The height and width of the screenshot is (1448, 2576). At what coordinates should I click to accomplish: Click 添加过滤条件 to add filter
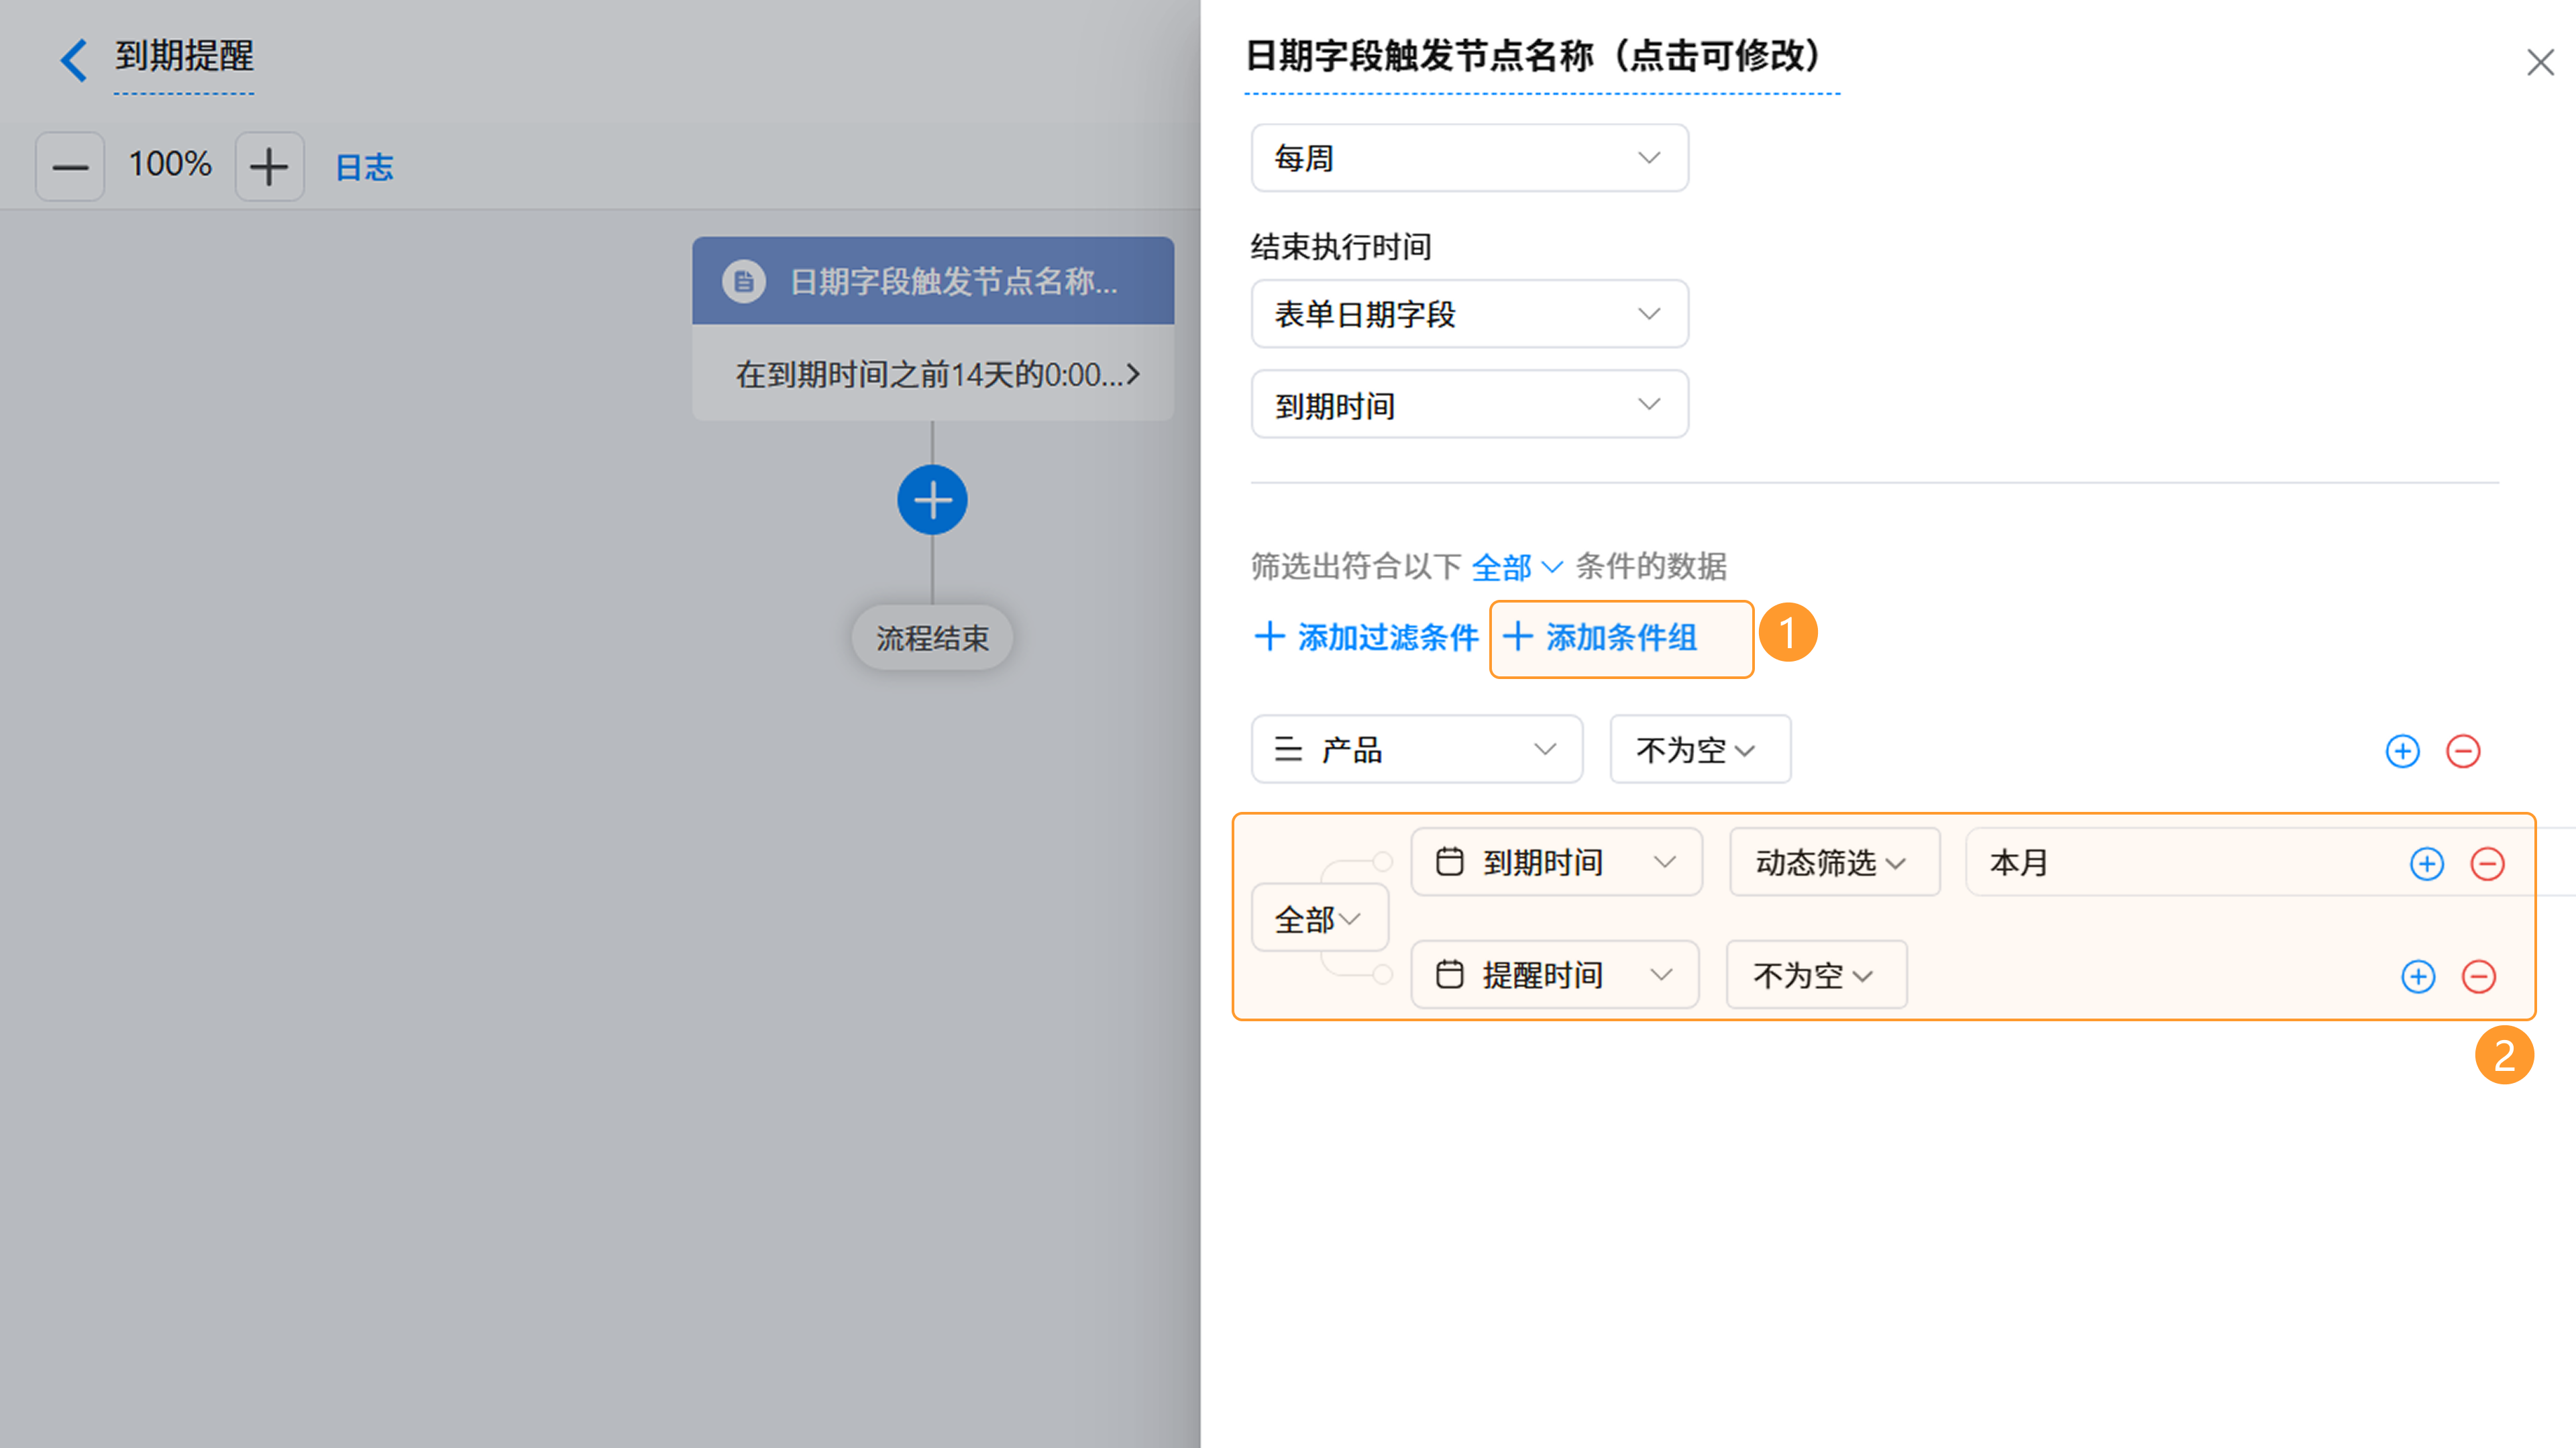click(1366, 637)
